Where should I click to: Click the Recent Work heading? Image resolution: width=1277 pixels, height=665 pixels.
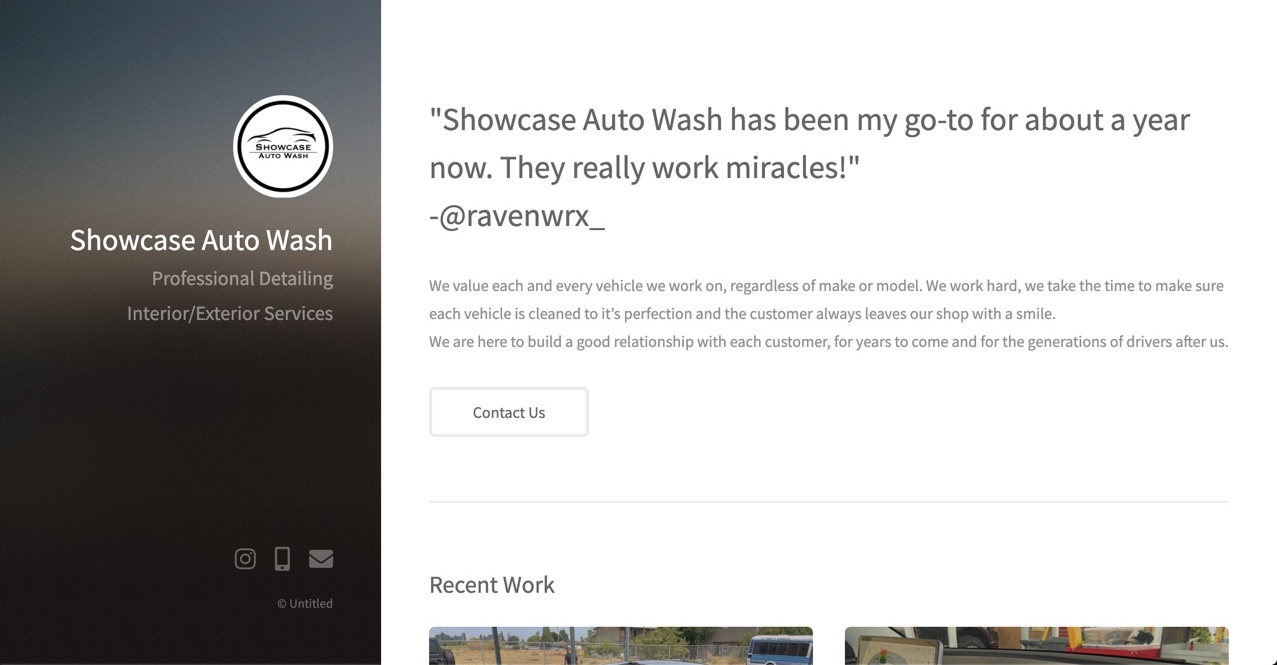492,585
